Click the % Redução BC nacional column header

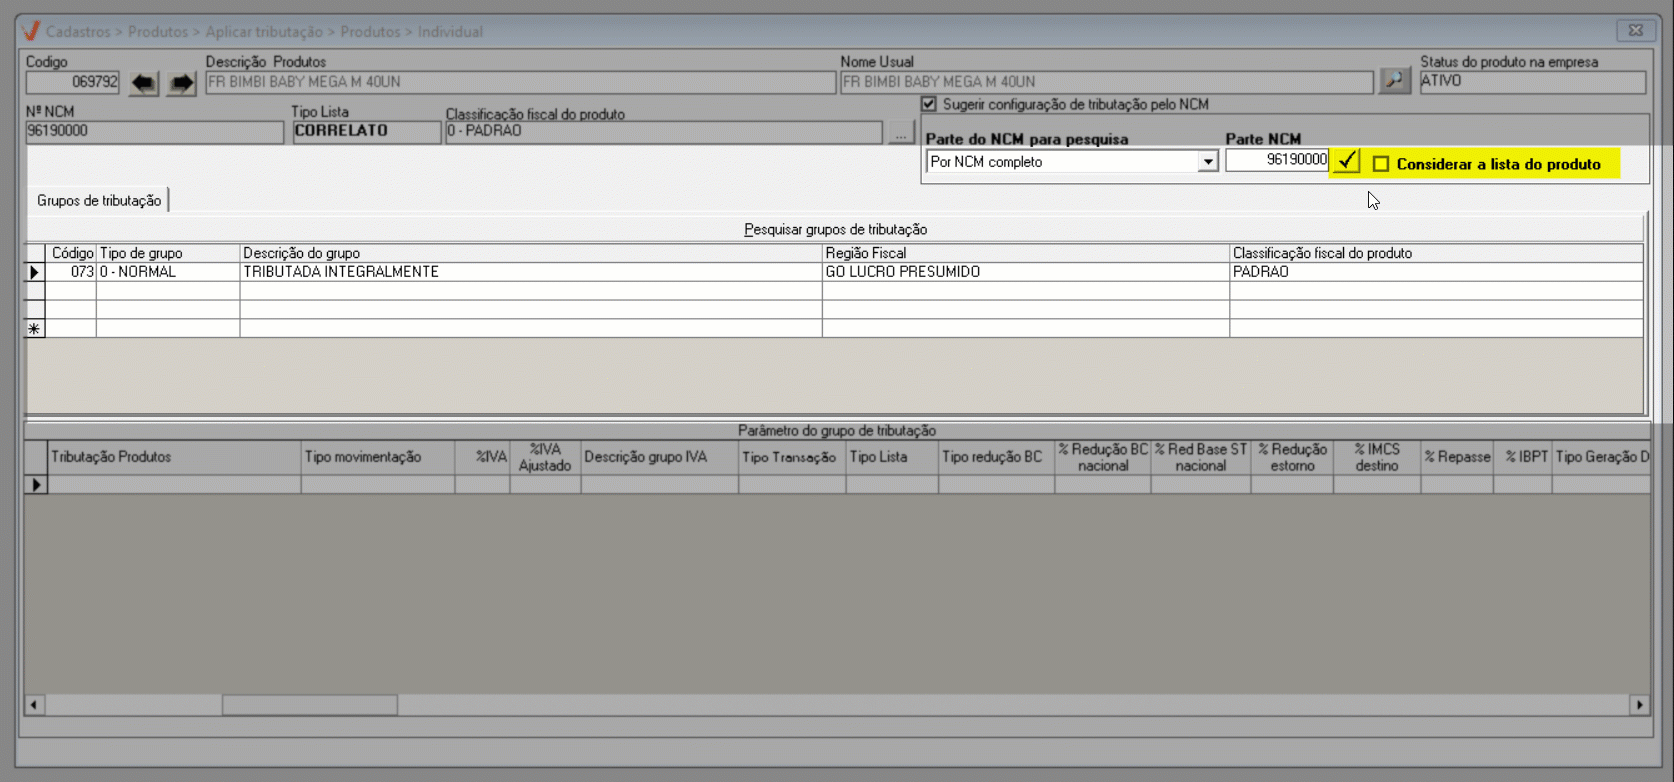[x=1103, y=458]
